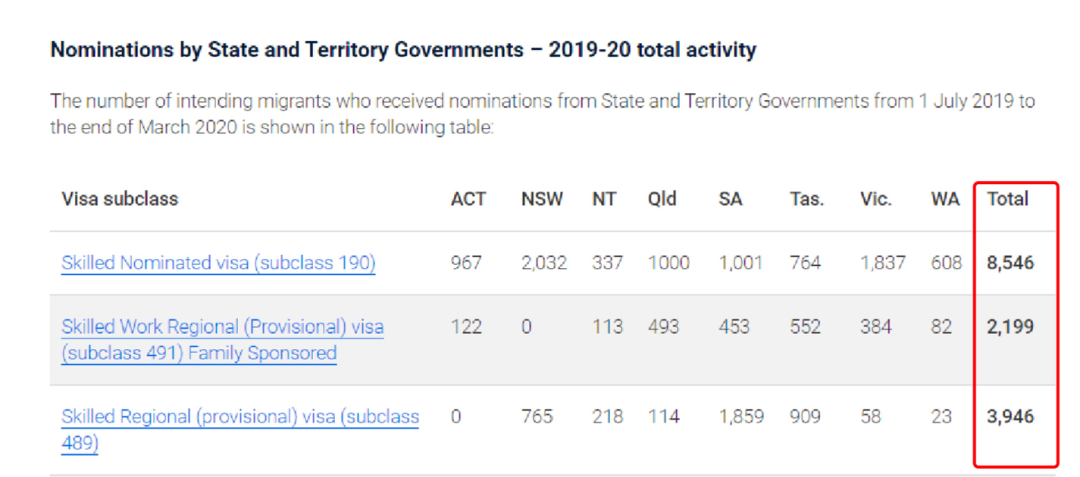The image size is (1080, 477).
Task: Open Skilled Work Regional subclass 491 link
Action: coord(222,339)
